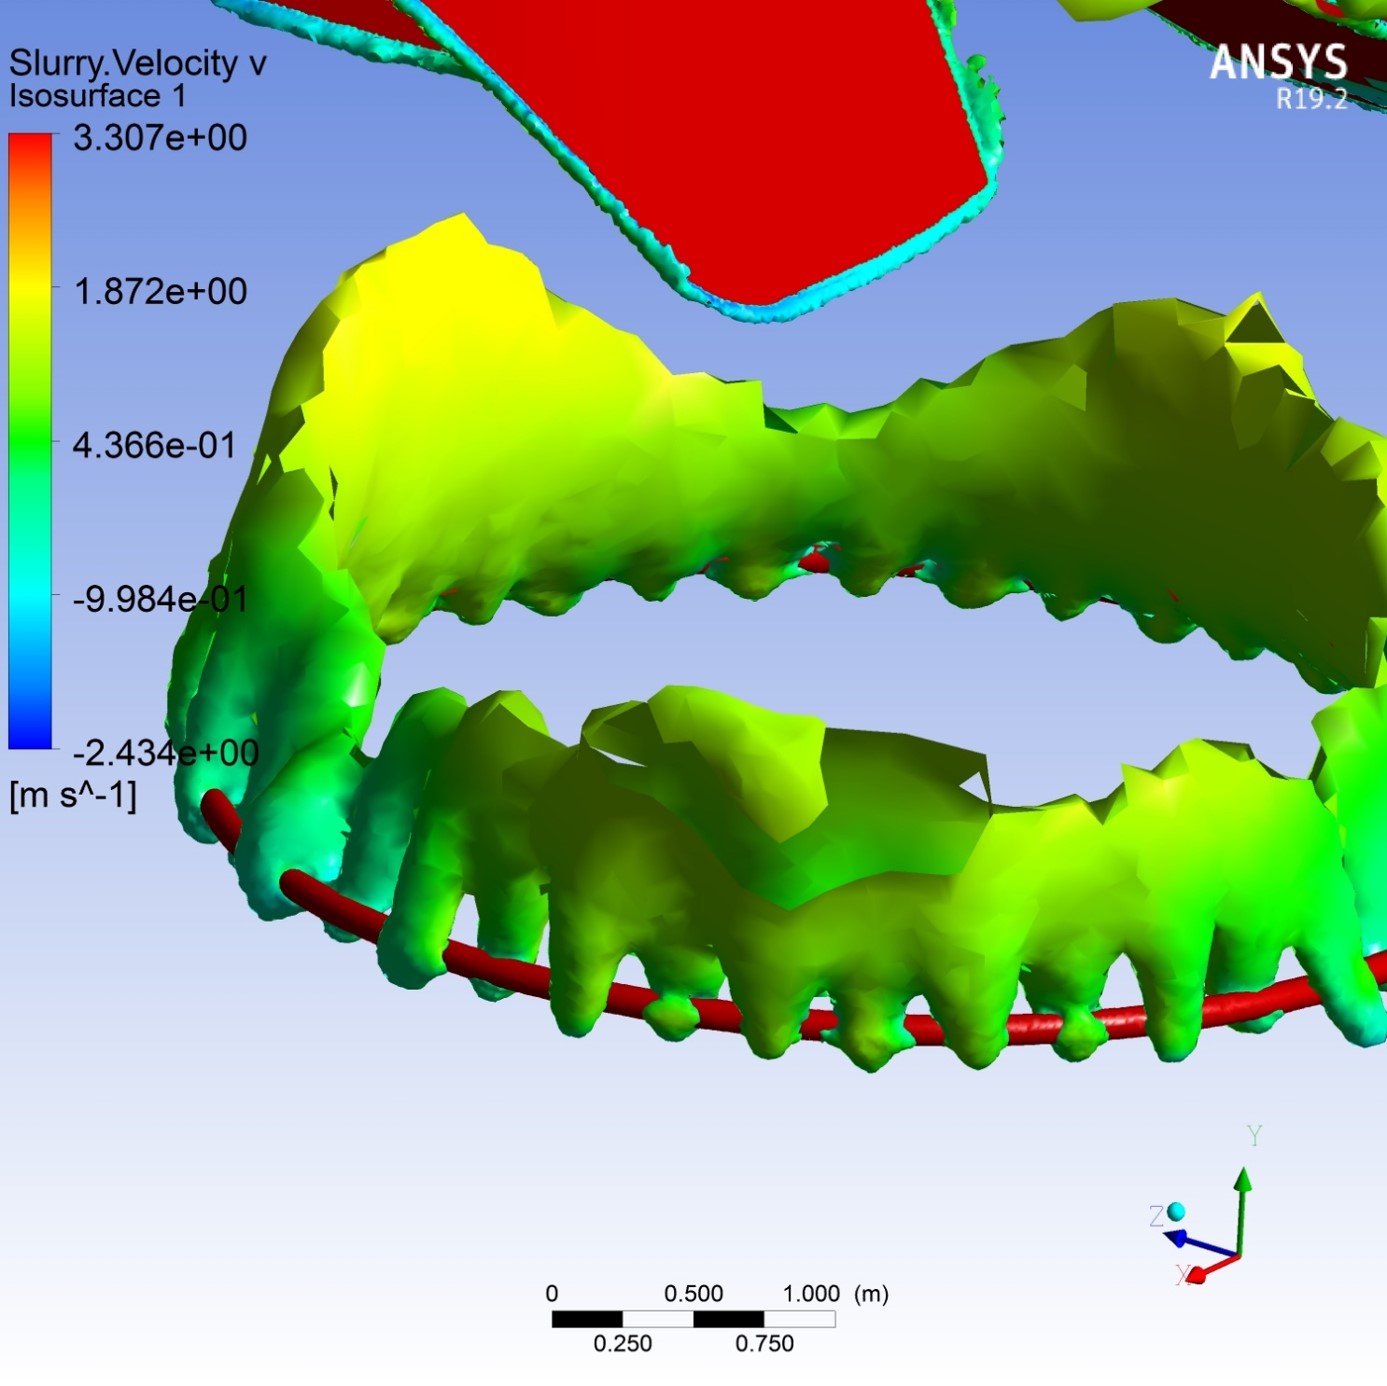Select the Slurry.Velocity v legend title

coord(138,63)
